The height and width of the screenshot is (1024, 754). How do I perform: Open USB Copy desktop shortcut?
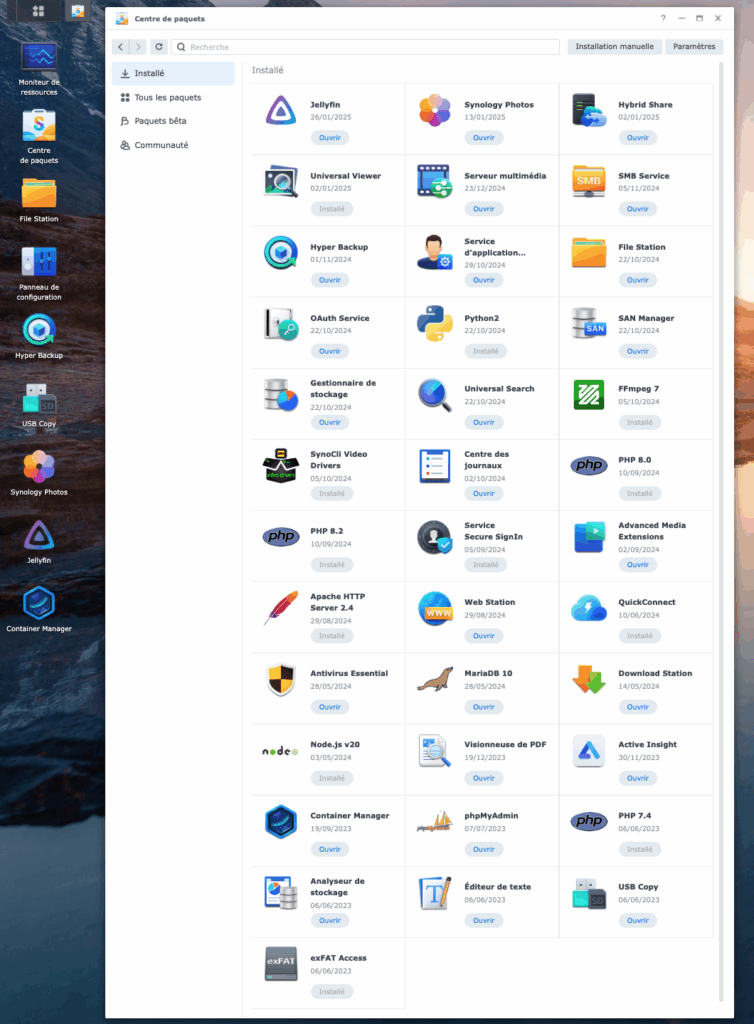(39, 406)
